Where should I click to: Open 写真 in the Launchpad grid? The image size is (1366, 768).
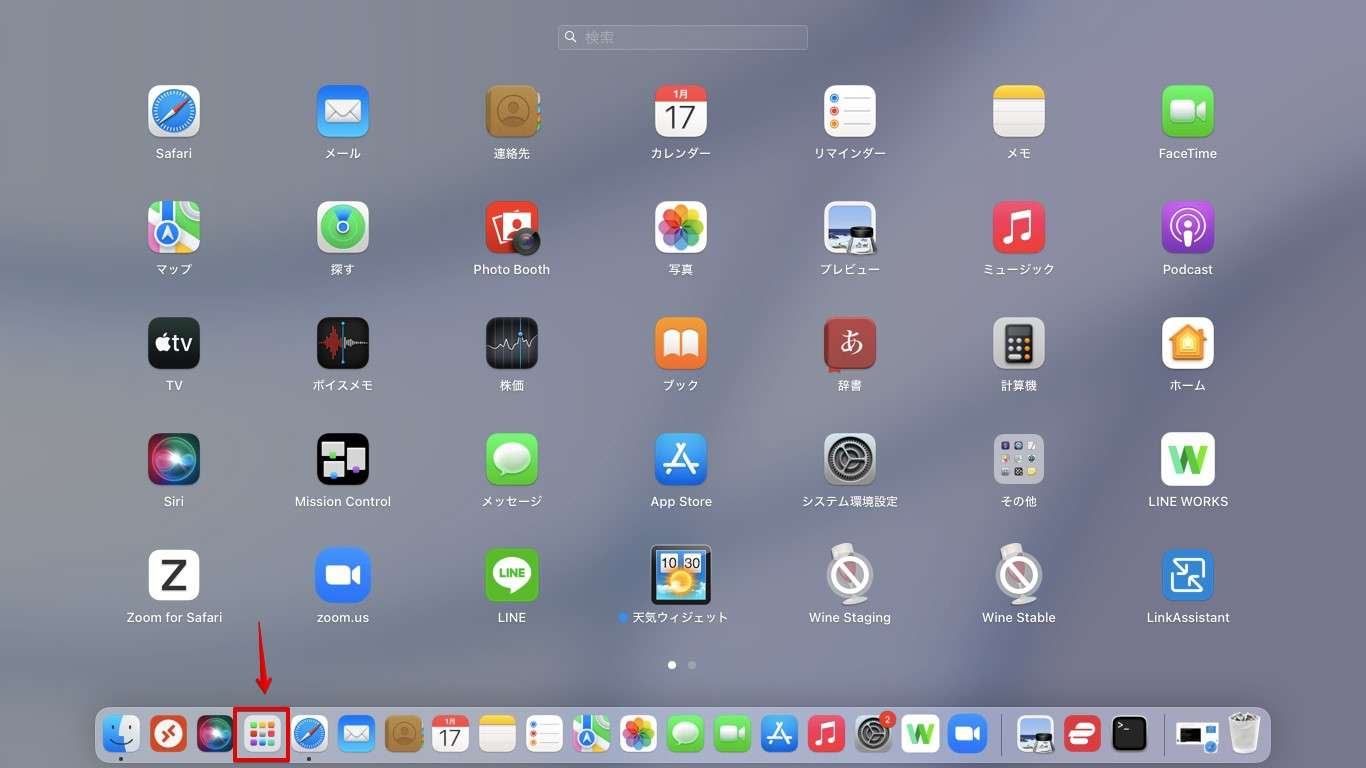(x=681, y=227)
